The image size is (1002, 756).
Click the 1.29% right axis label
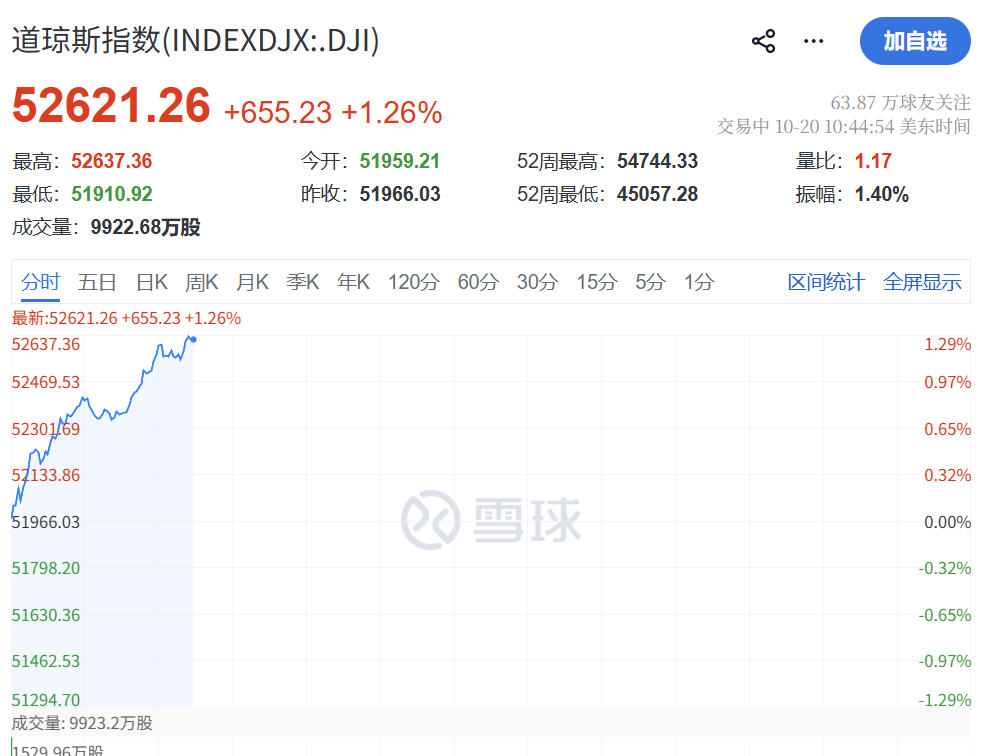[x=948, y=344]
